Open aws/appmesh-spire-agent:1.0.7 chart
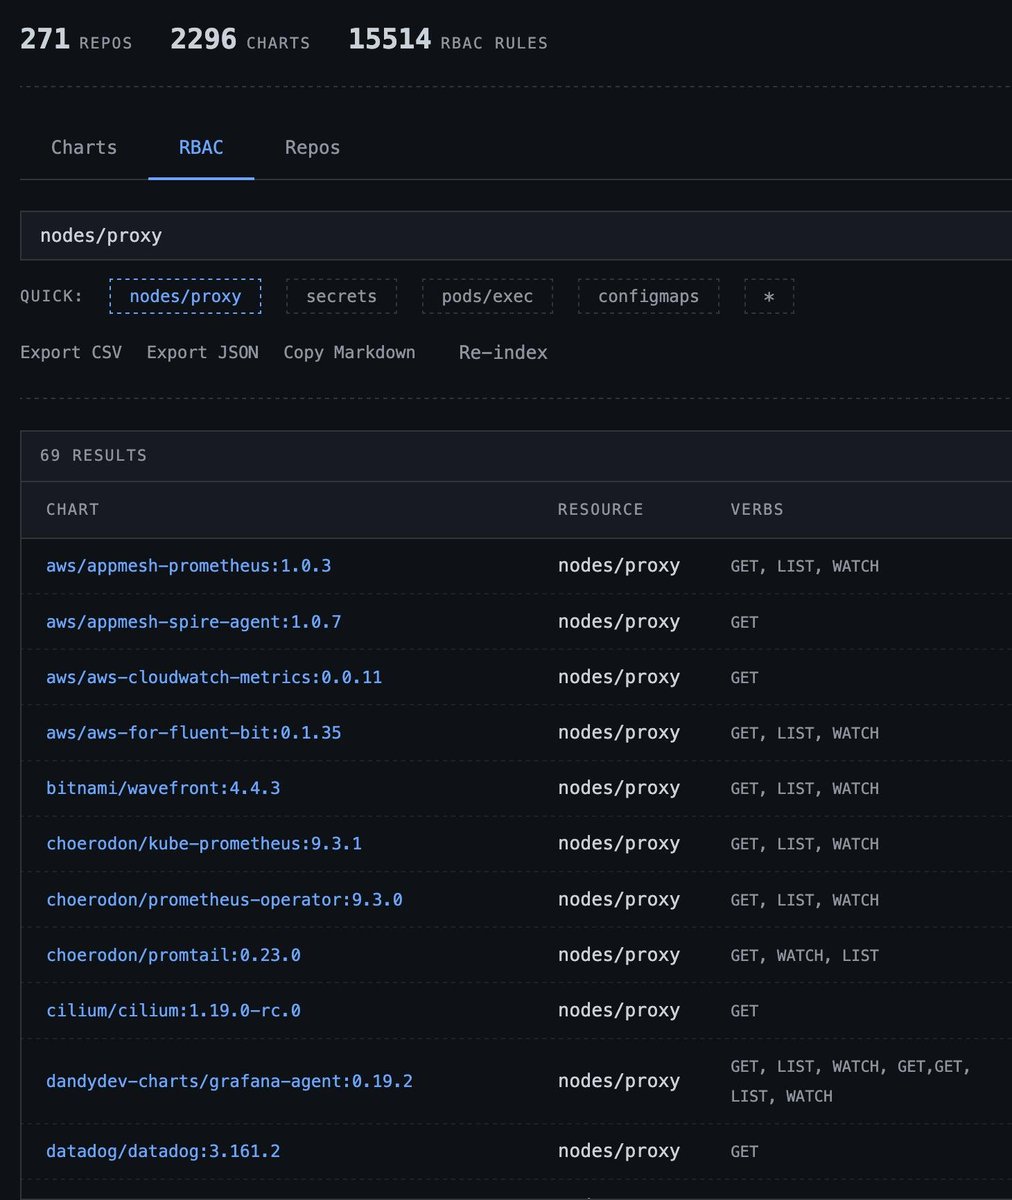This screenshot has height=1200, width=1012. click(193, 622)
